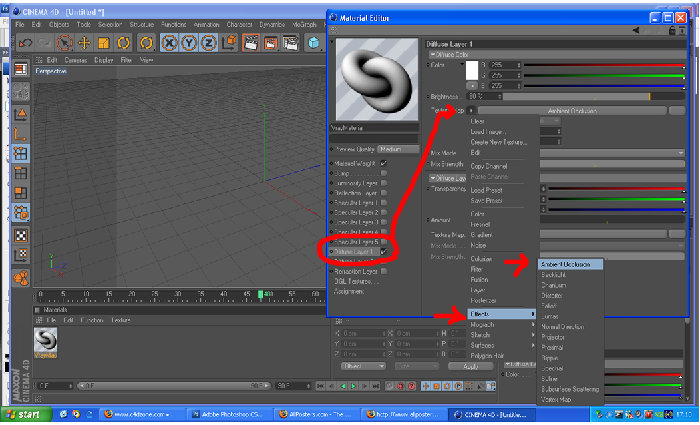Enable Specular Layer 2 checkbox

coord(383,212)
